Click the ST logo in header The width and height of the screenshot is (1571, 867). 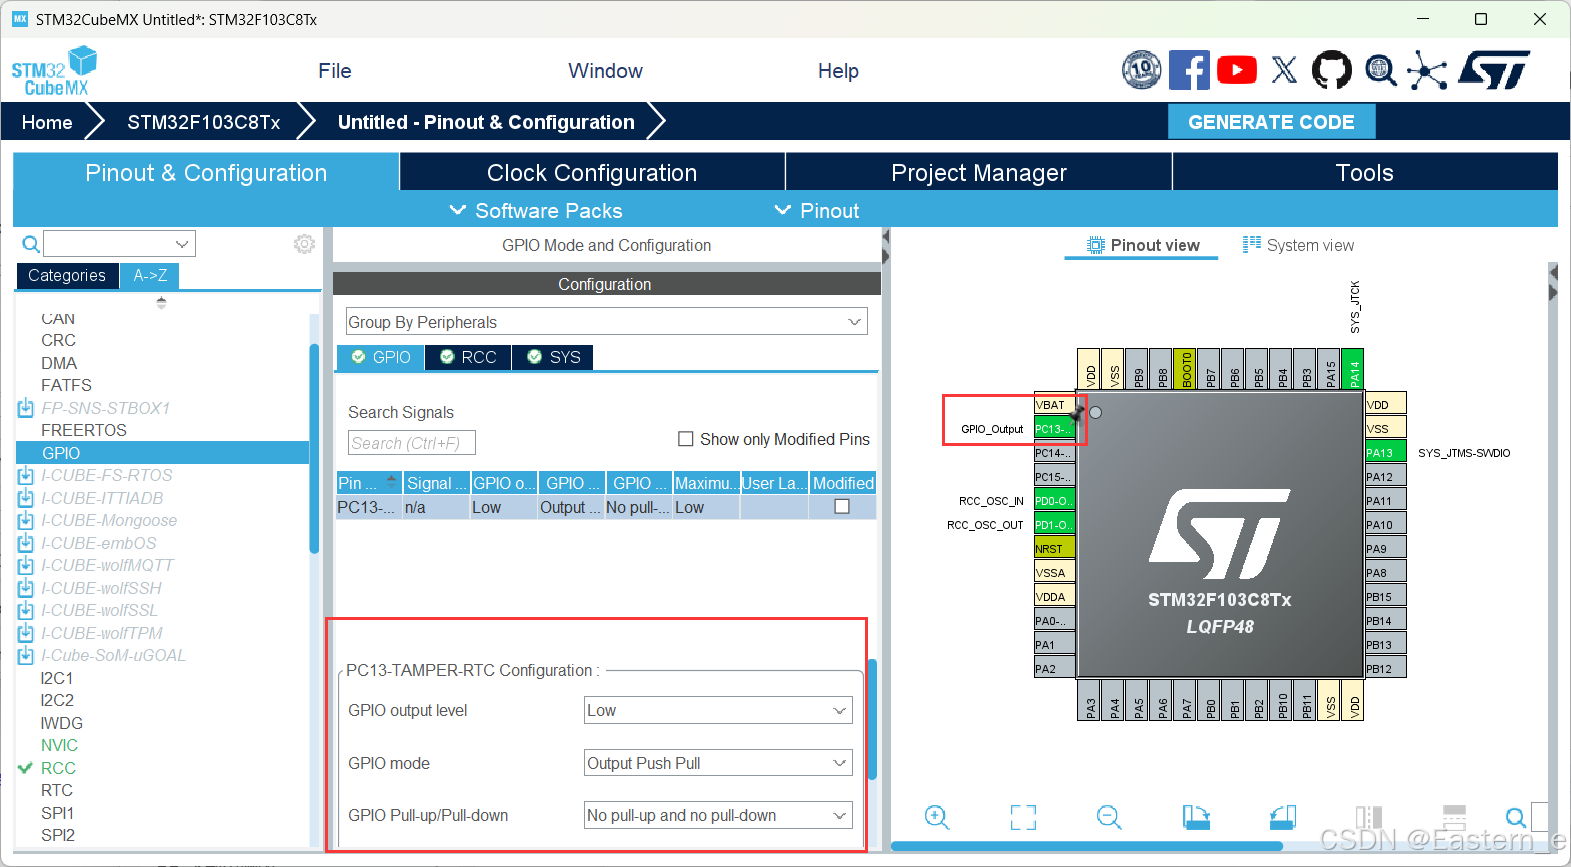pyautogui.click(x=1494, y=70)
